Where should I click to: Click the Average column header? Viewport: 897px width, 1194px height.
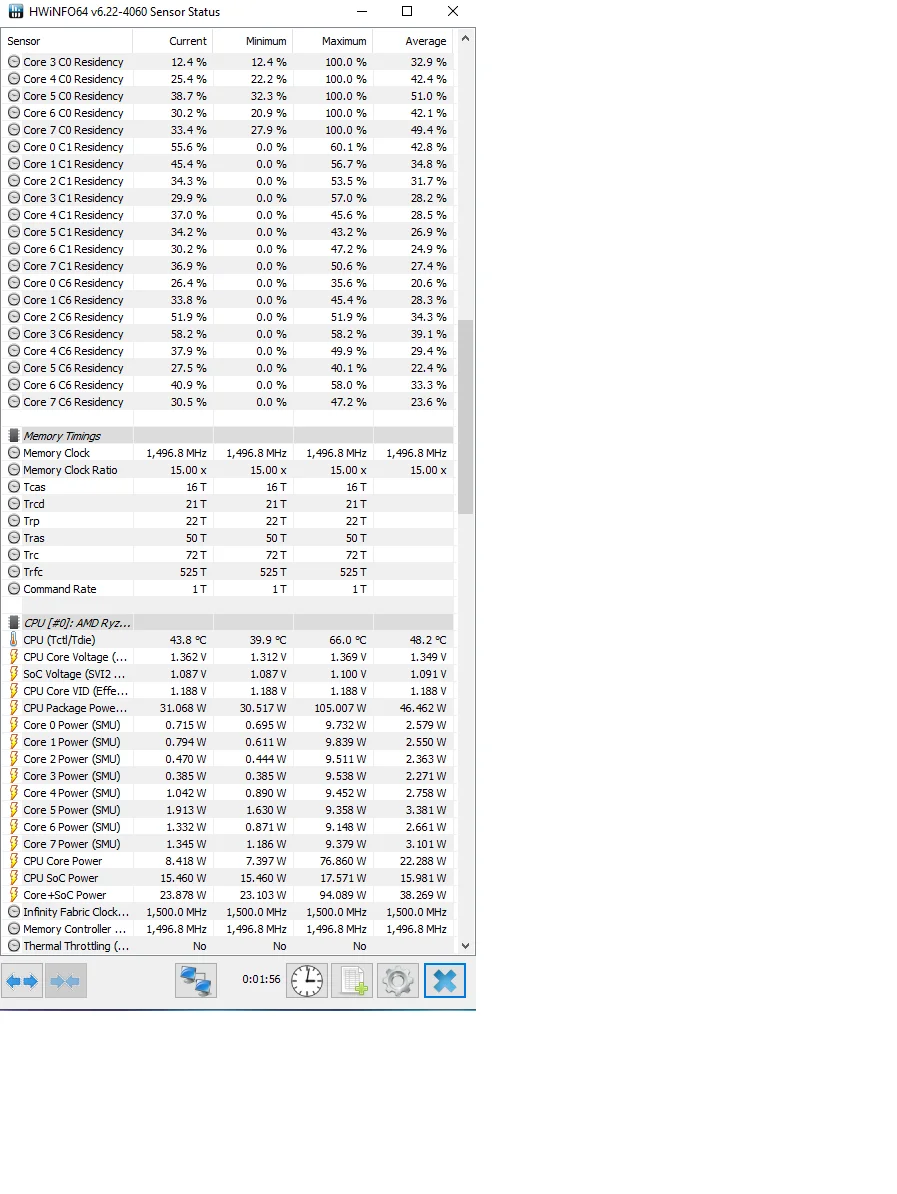(x=413, y=41)
